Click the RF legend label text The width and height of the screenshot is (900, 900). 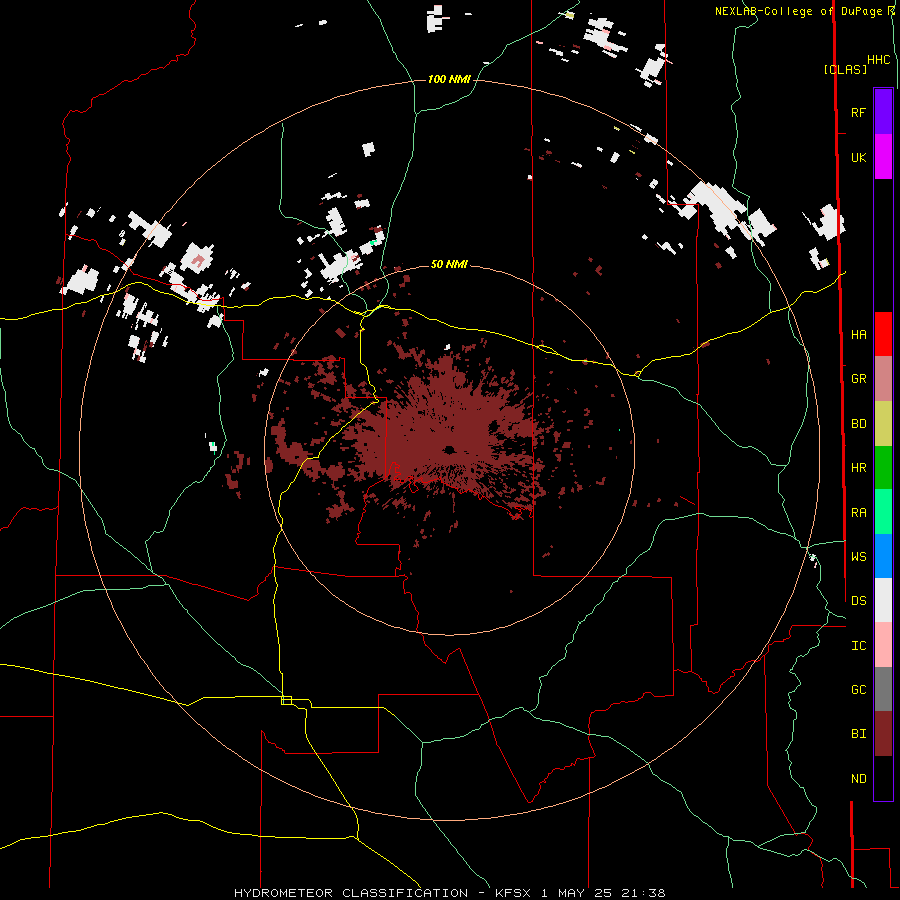[858, 112]
